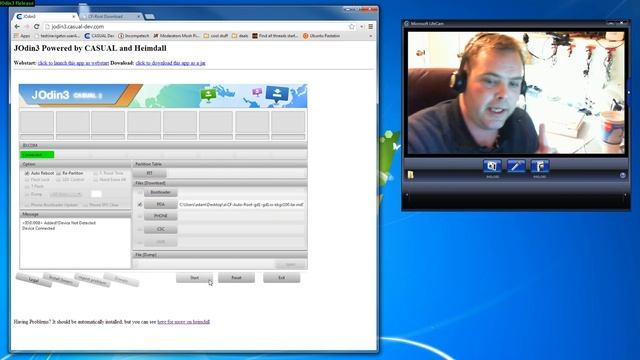Follow the launch this app as webstart link
640x360 pixels.
pyautogui.click(x=73, y=63)
